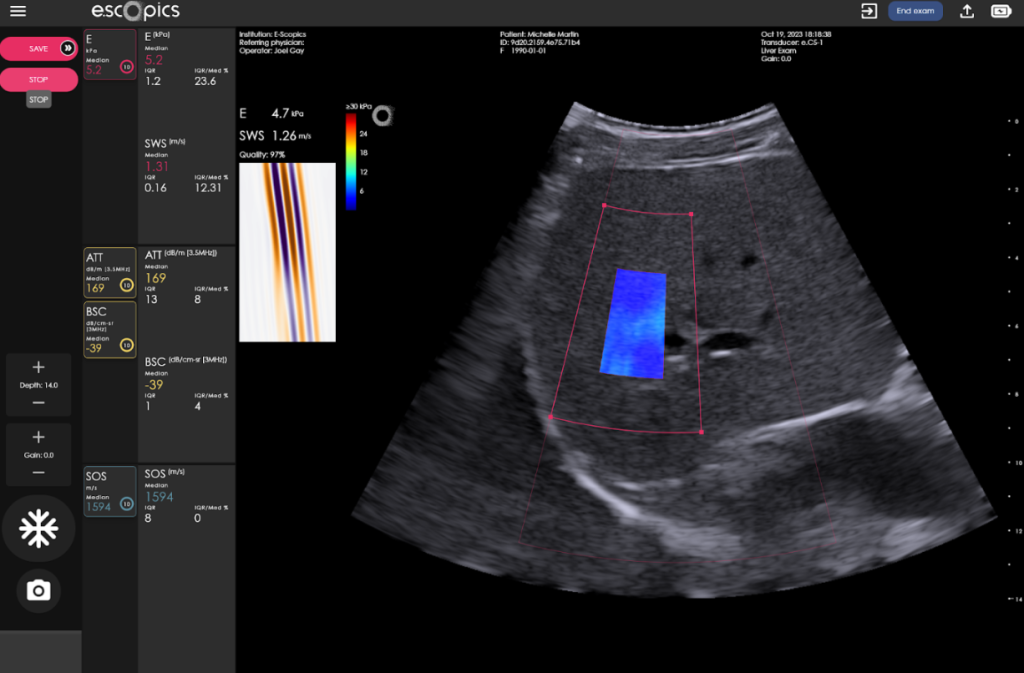
Task: Open the hamburger menu
Action: [17, 12]
